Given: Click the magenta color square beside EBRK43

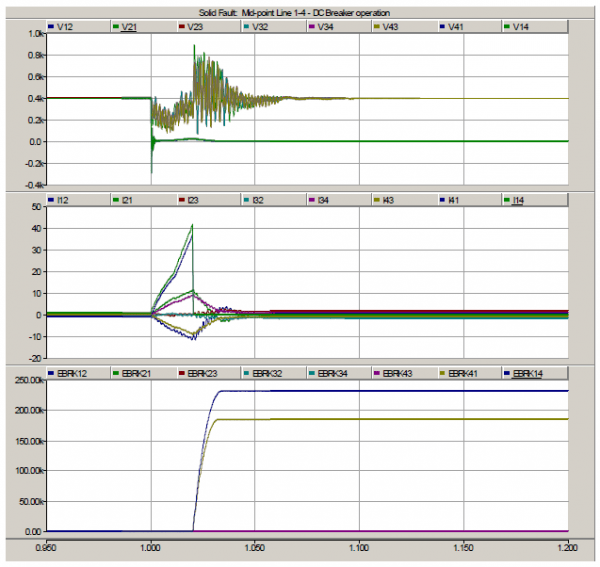Looking at the screenshot, I should (377, 373).
